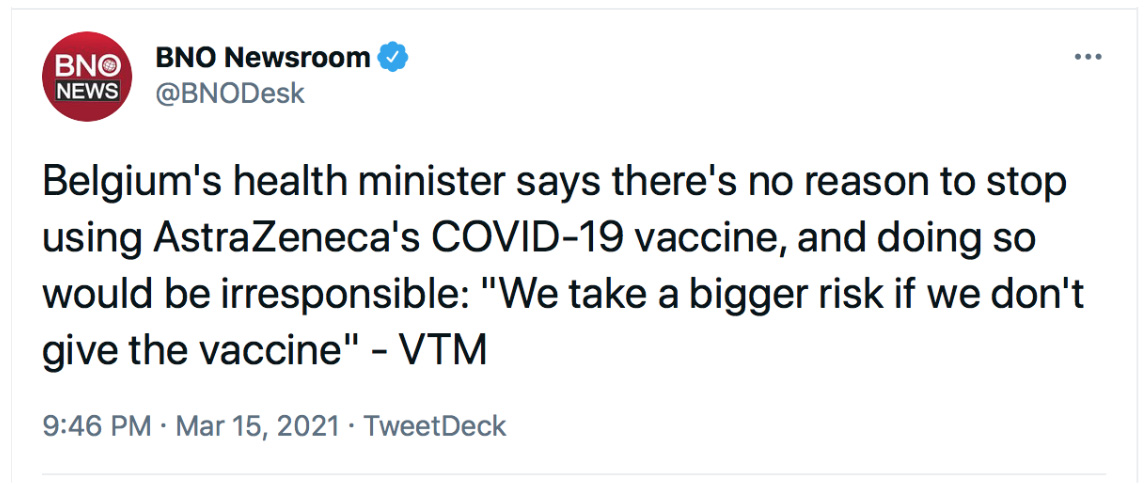
Task: Open the three-dot more options menu
Action: coord(1087,57)
